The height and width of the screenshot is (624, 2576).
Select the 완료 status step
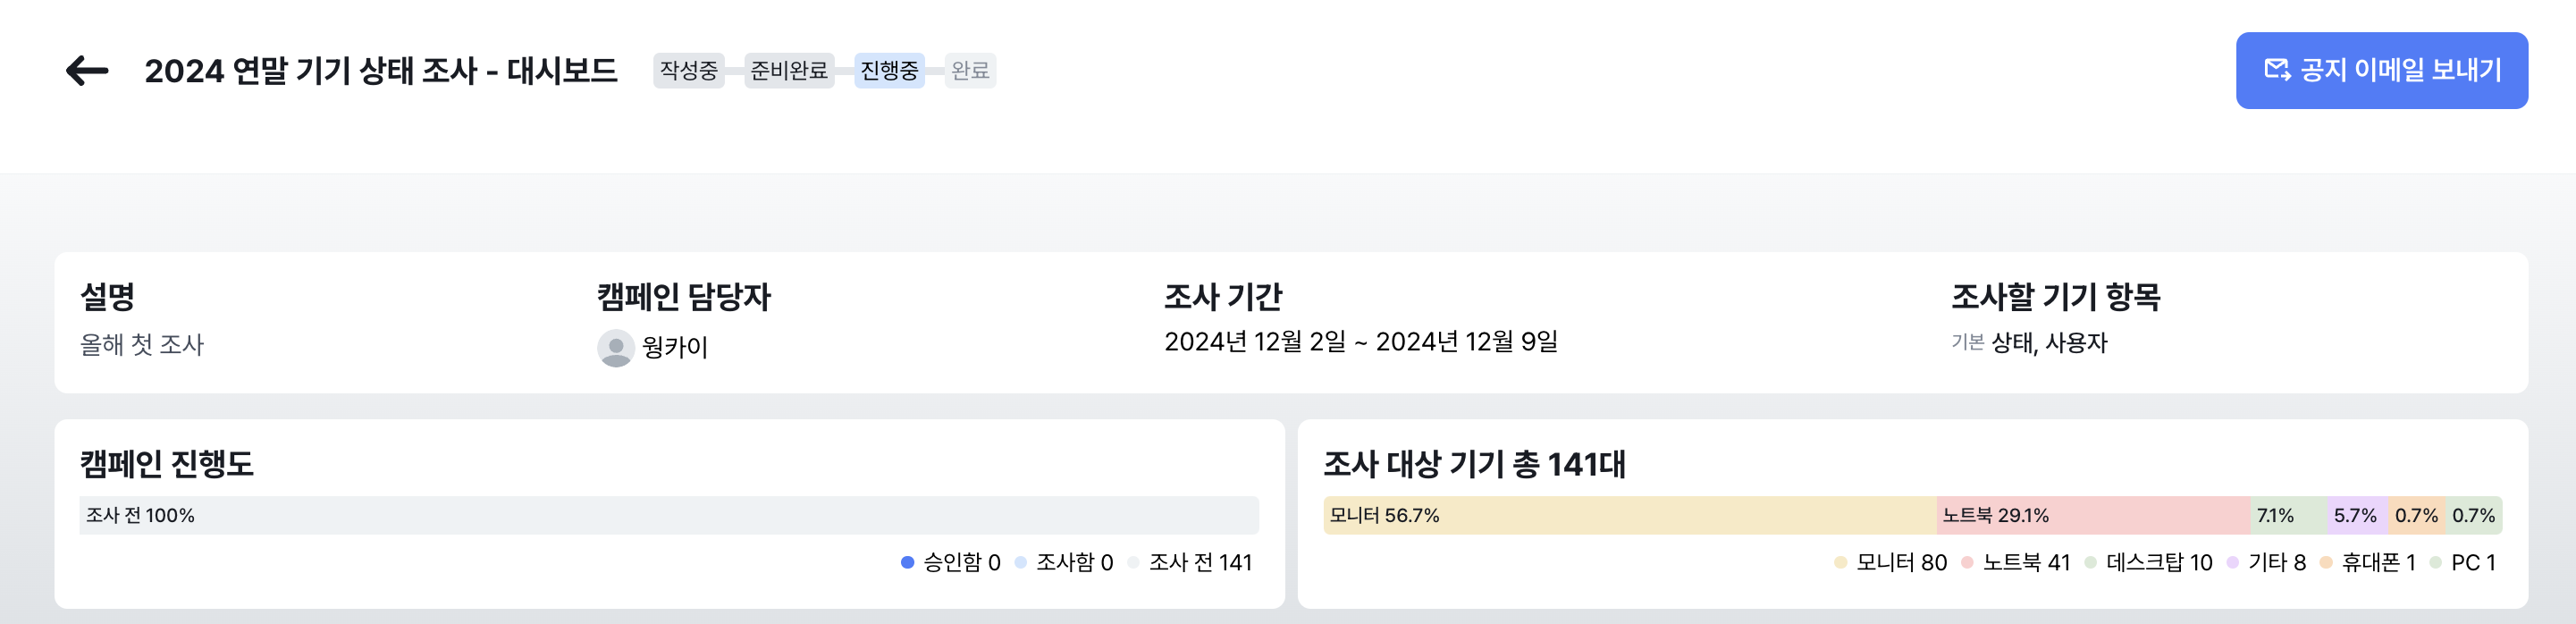[x=970, y=71]
